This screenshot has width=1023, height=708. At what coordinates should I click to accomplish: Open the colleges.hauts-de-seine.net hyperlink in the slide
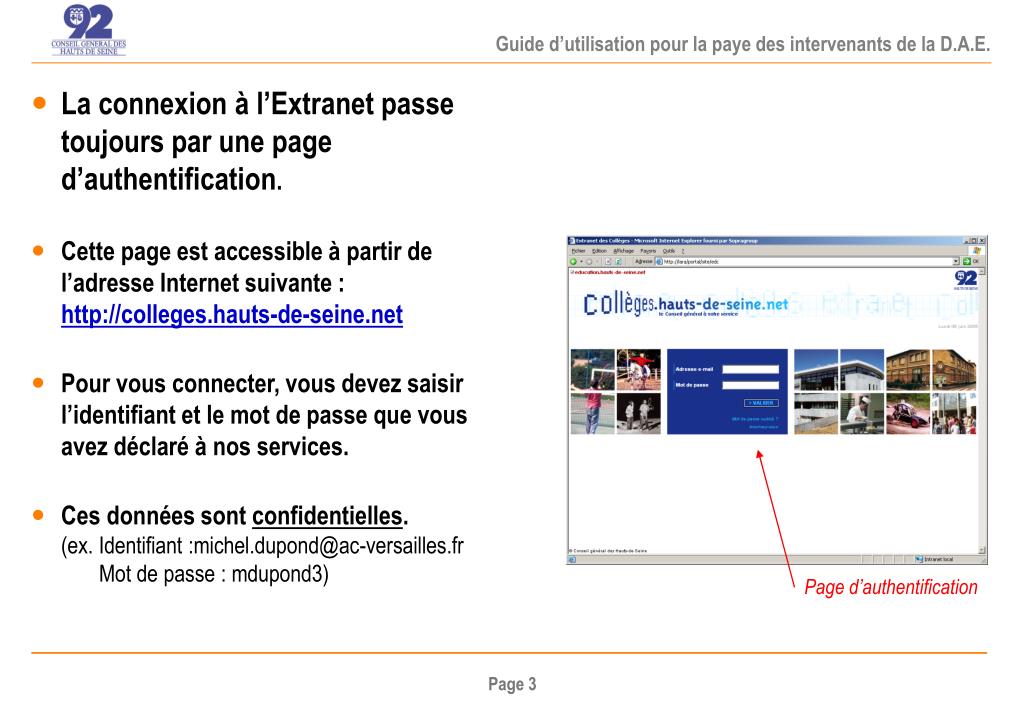232,315
